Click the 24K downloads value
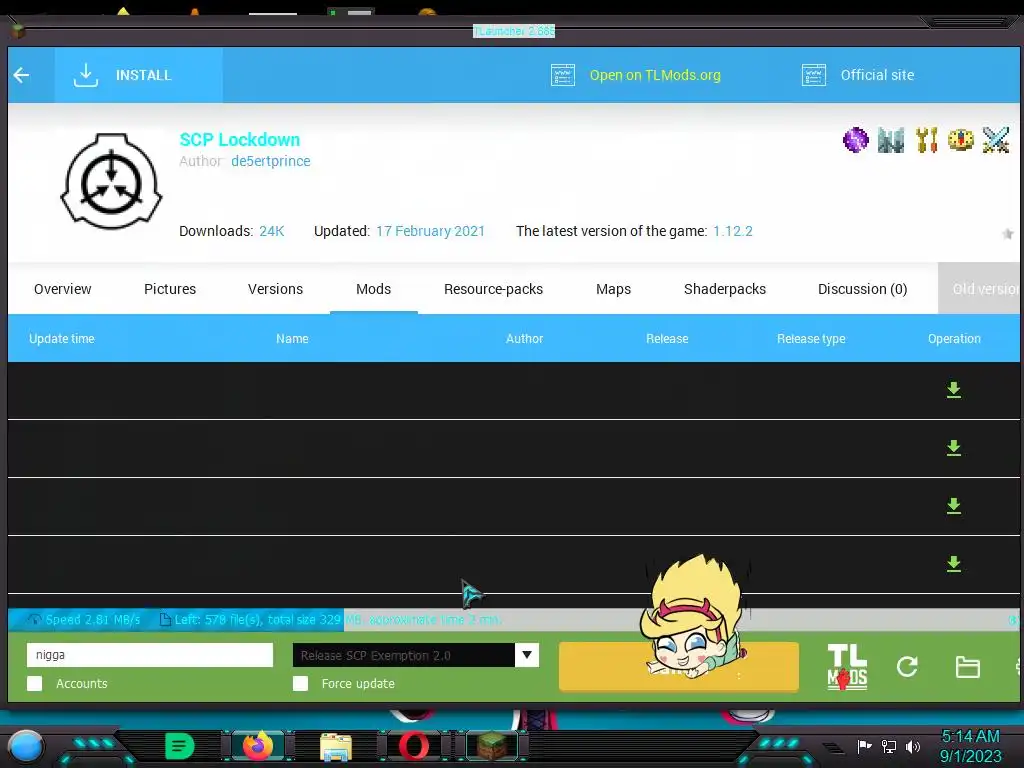Screen dimensions: 1024x768 (272, 231)
